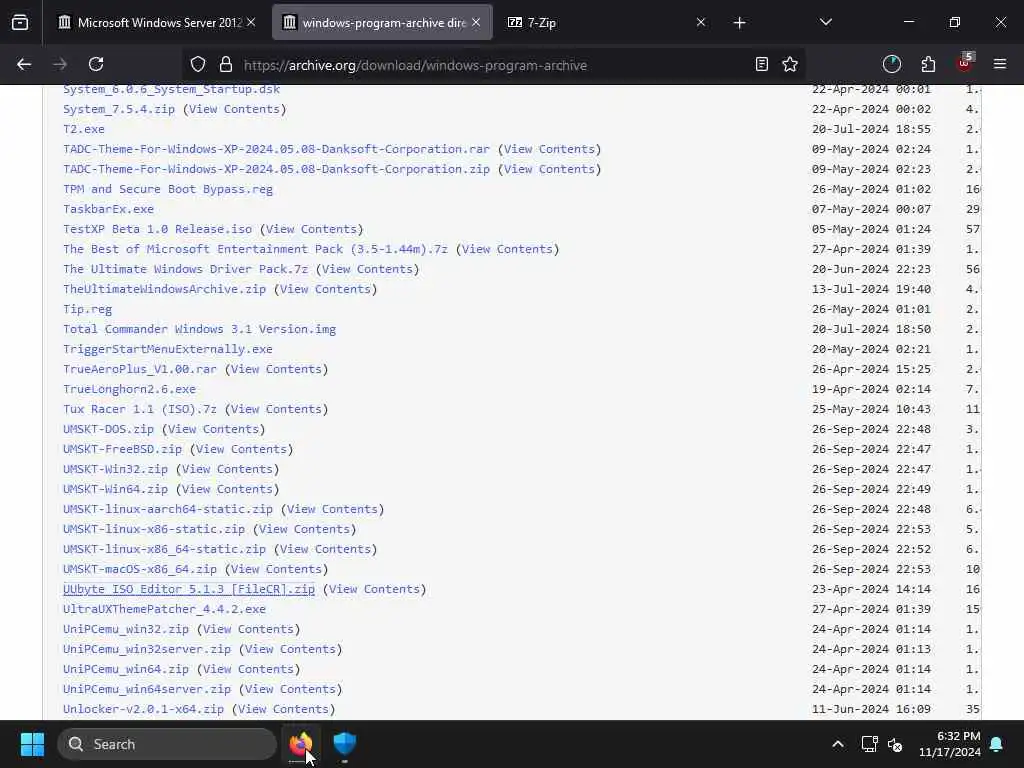Download UMSKT-DOS.zip
The width and height of the screenshot is (1024, 768).
point(108,429)
